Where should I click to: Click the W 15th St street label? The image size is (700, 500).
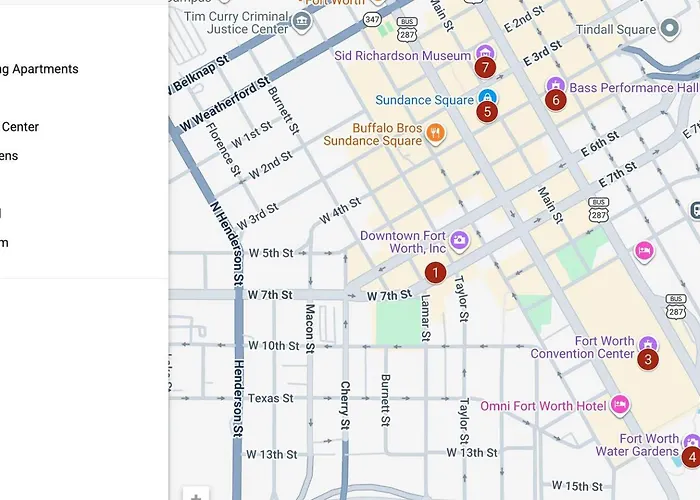[x=577, y=486]
